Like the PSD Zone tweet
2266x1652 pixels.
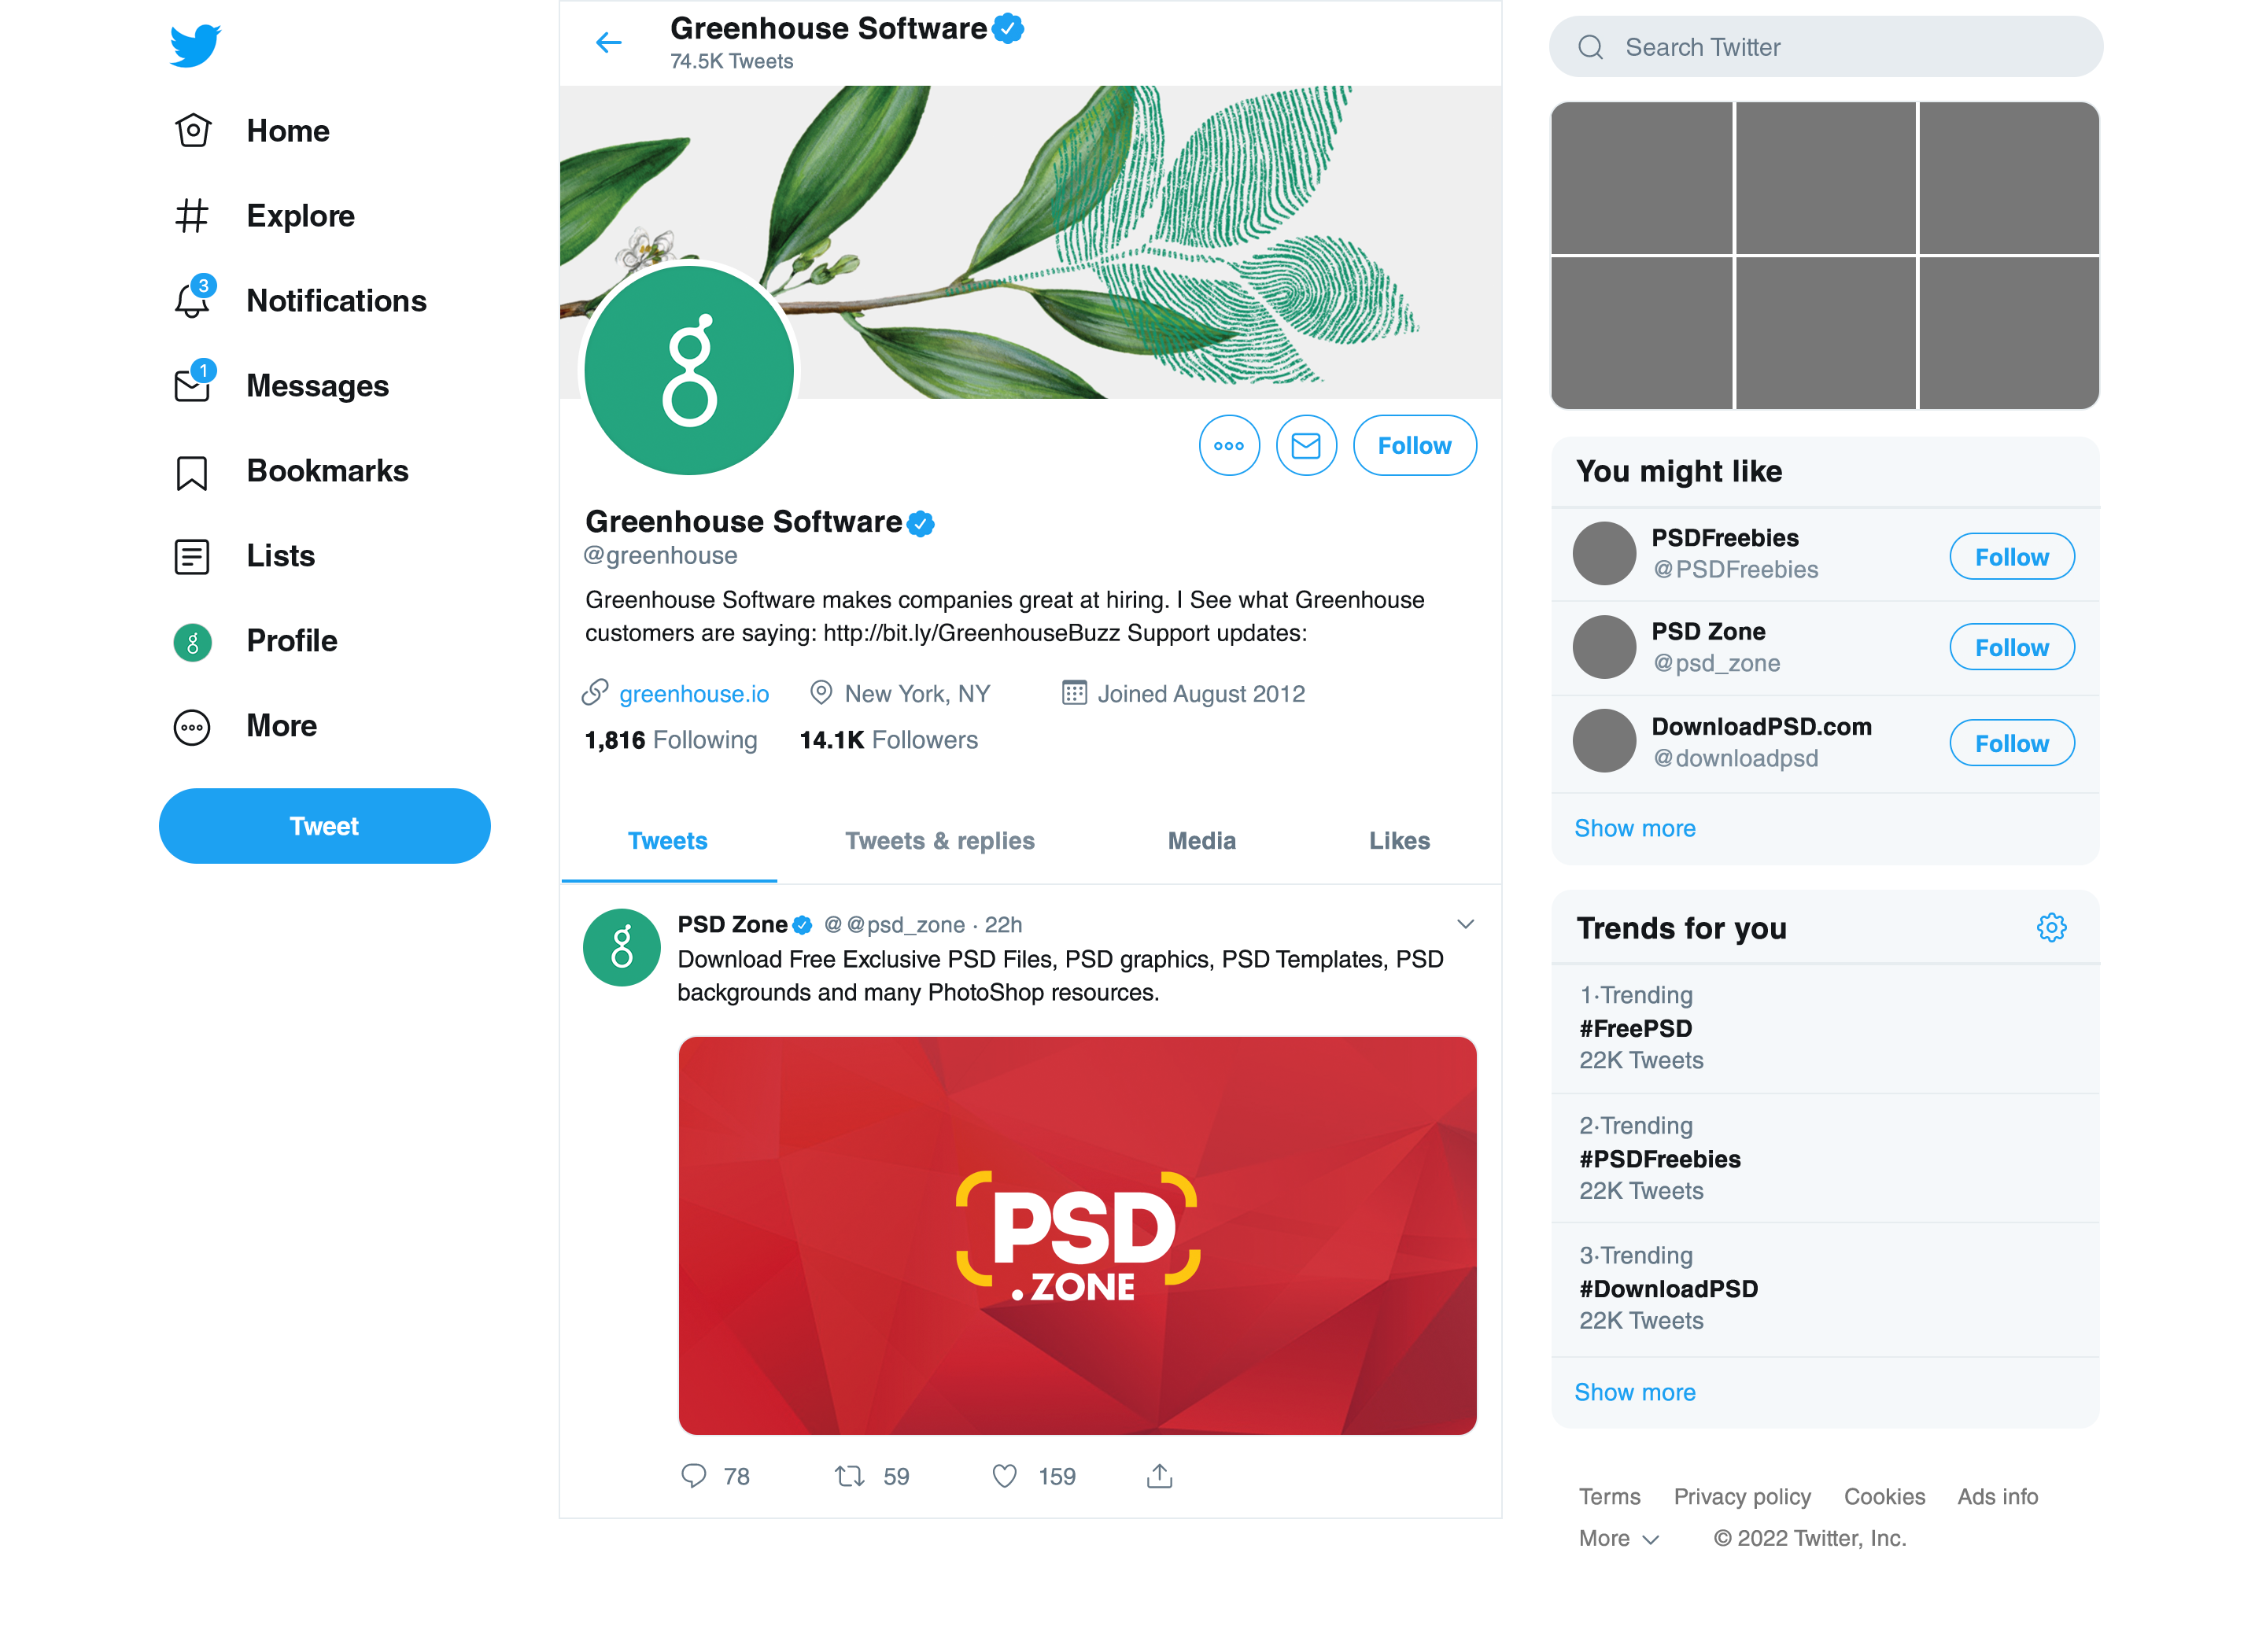(x=1004, y=1475)
